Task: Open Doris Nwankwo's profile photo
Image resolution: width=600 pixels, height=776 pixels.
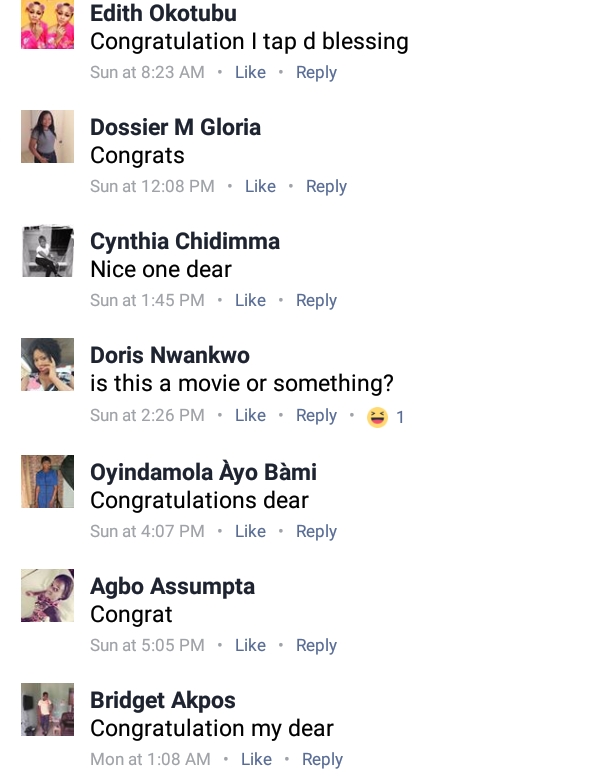Action: point(48,365)
